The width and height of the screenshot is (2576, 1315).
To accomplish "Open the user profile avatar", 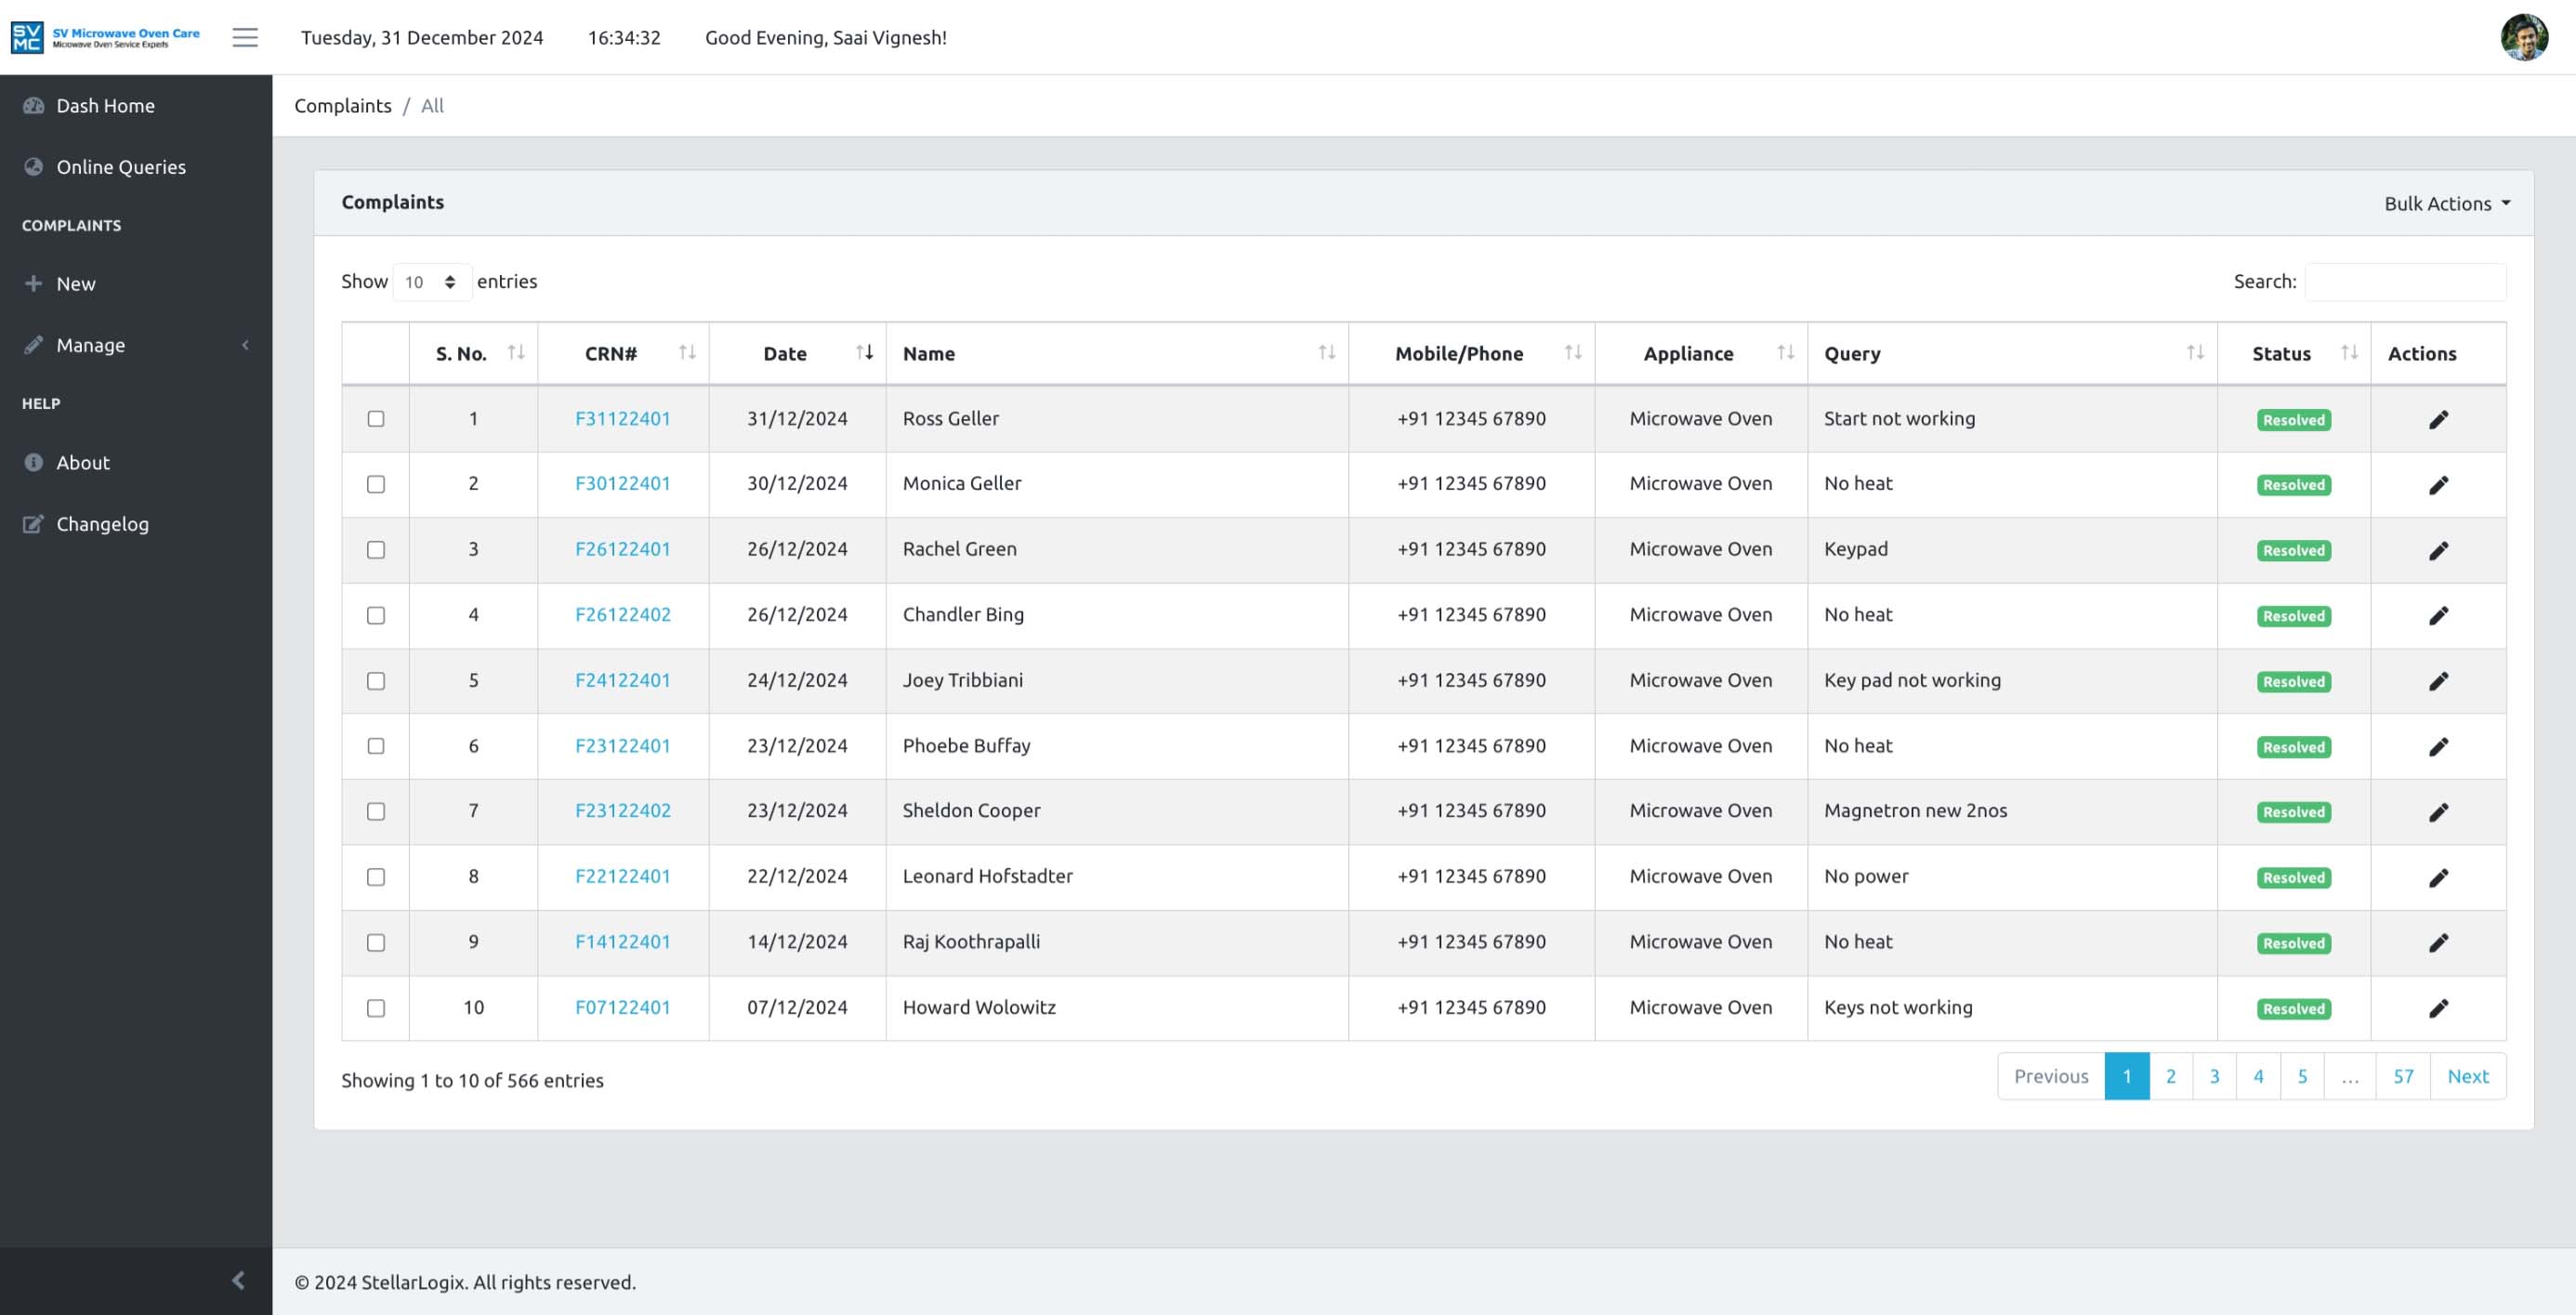I will [x=2523, y=37].
